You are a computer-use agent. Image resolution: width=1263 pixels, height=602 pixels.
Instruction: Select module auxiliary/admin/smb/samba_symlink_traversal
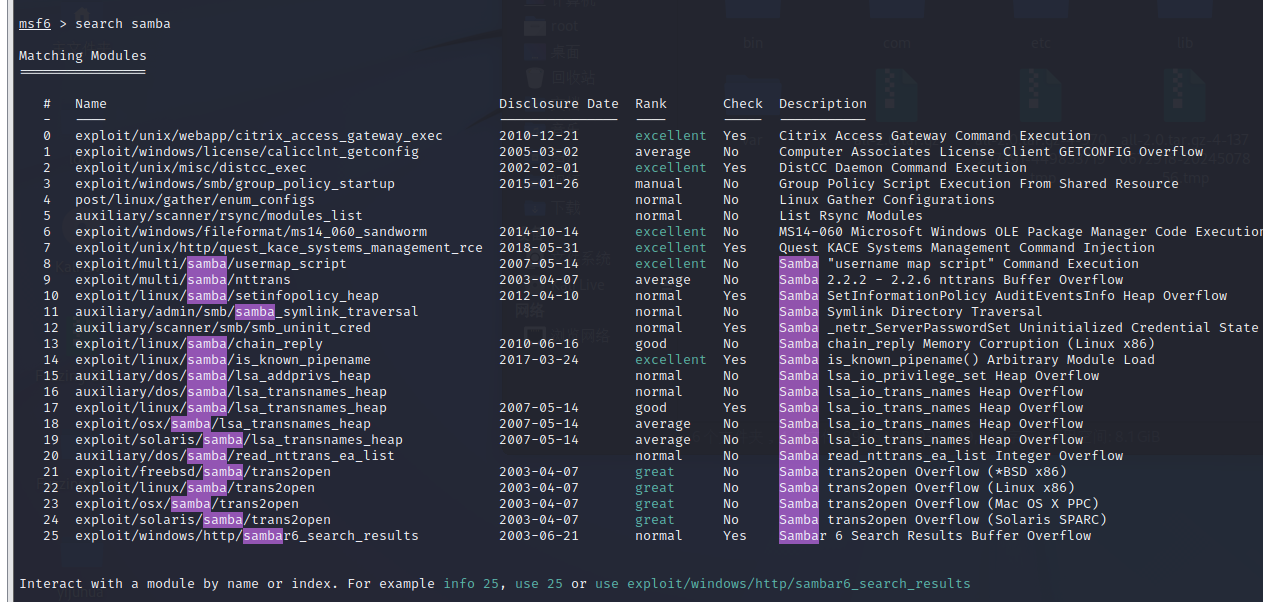click(247, 311)
